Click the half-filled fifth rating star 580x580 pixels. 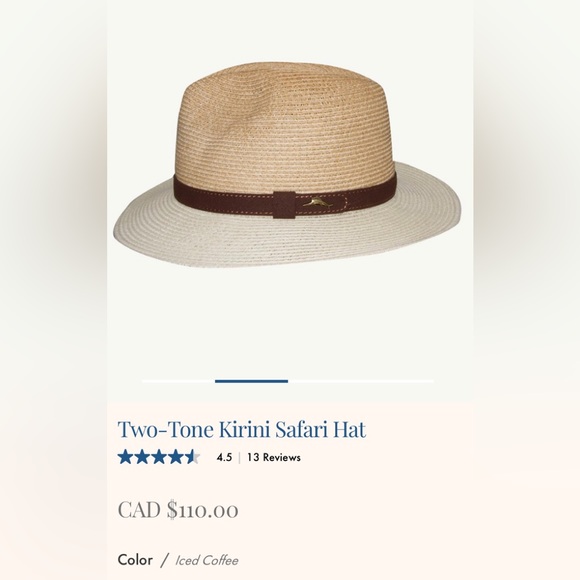(192, 457)
